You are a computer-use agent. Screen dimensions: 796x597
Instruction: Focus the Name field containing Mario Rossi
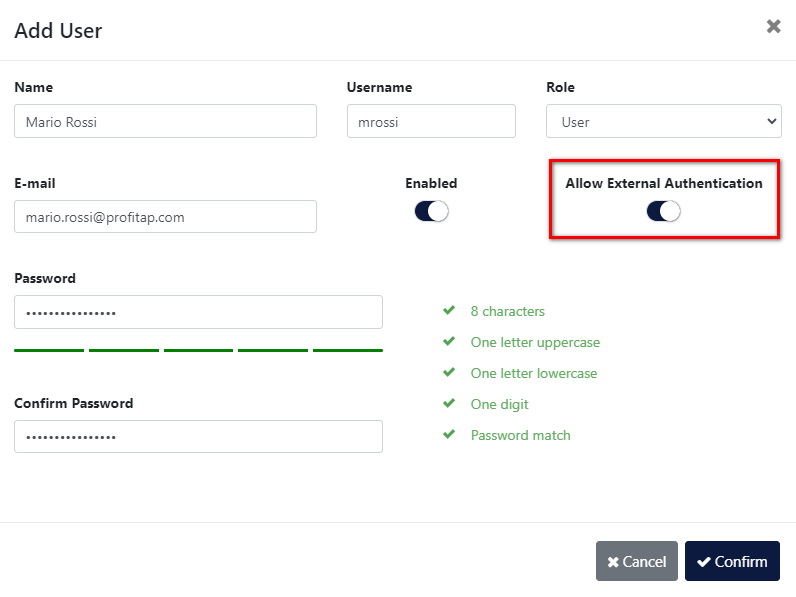tap(165, 121)
